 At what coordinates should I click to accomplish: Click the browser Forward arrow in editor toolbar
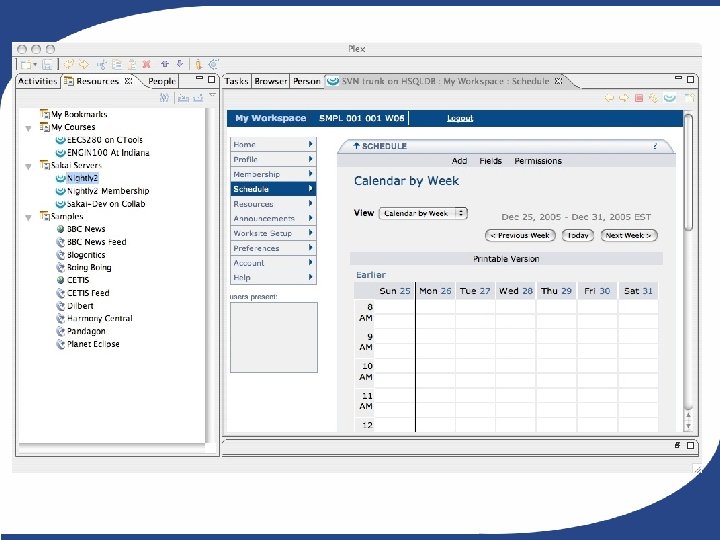click(x=624, y=98)
